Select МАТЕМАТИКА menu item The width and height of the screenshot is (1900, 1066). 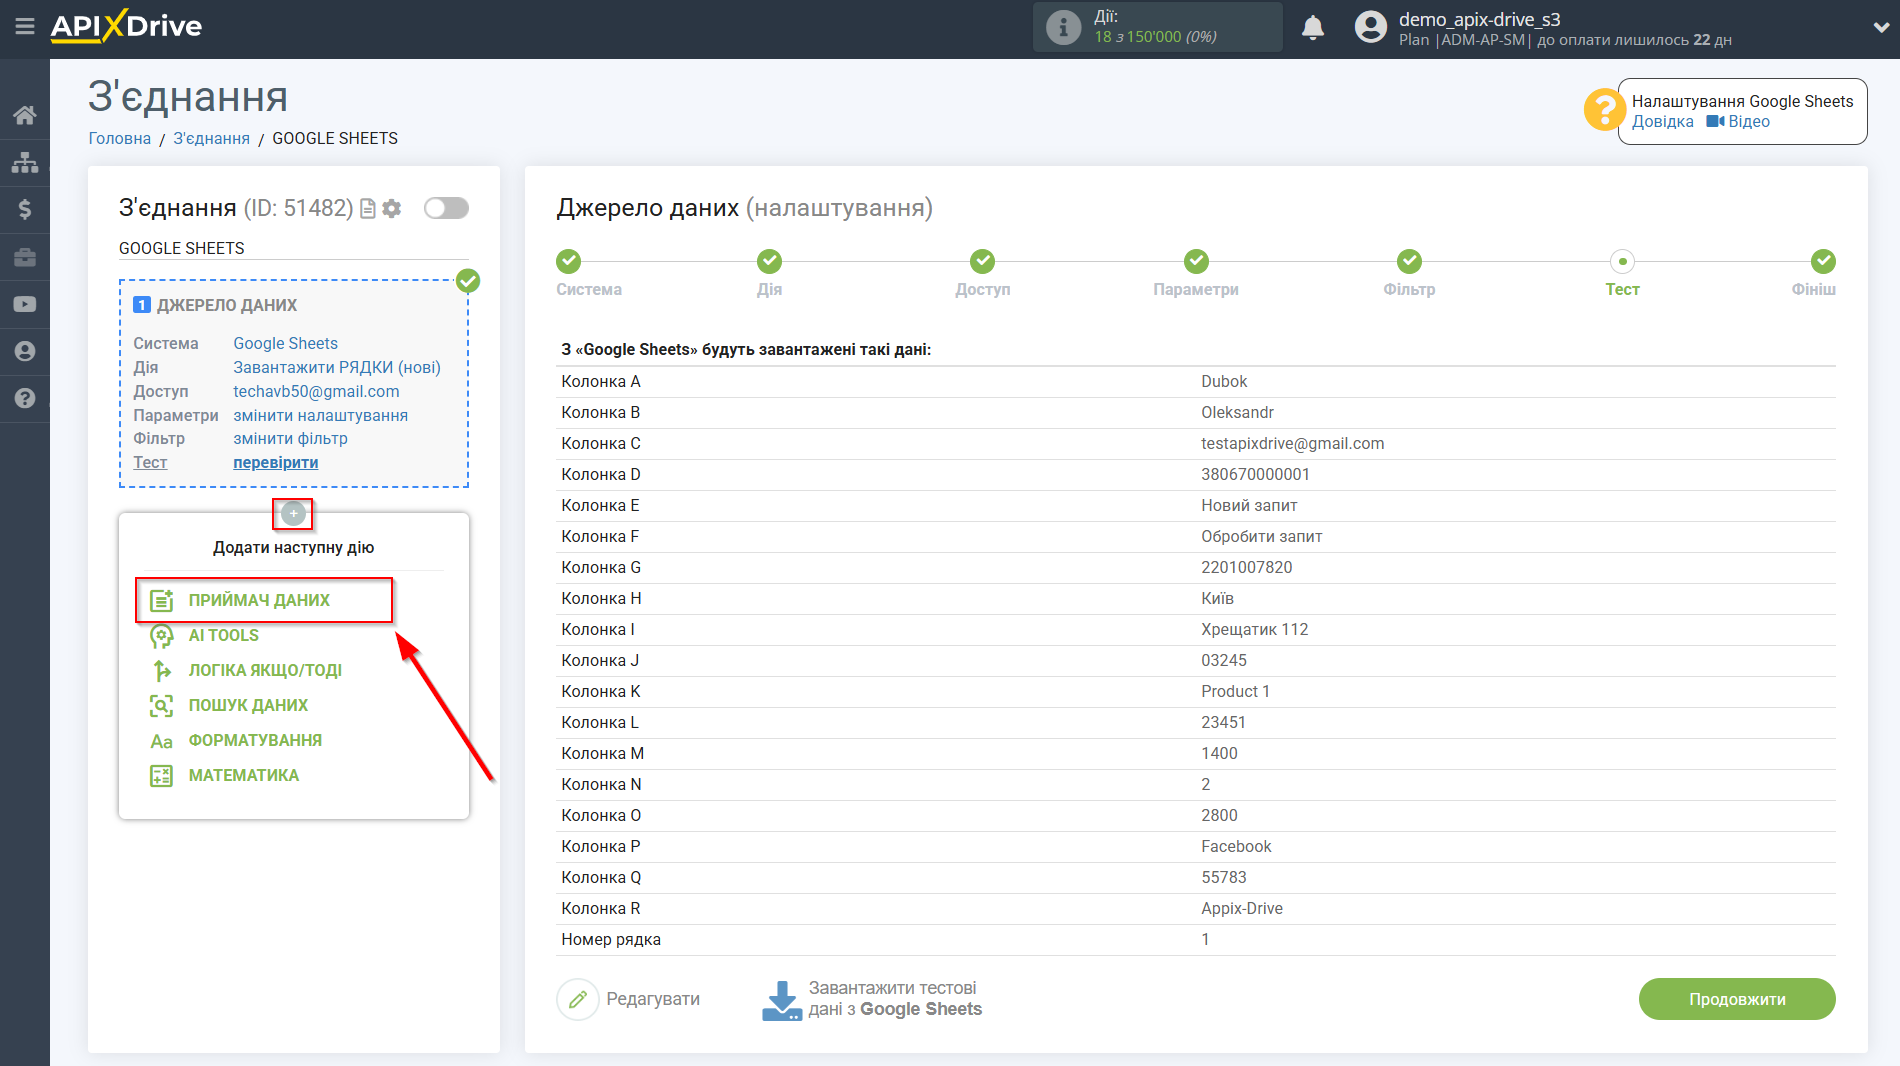pos(243,775)
